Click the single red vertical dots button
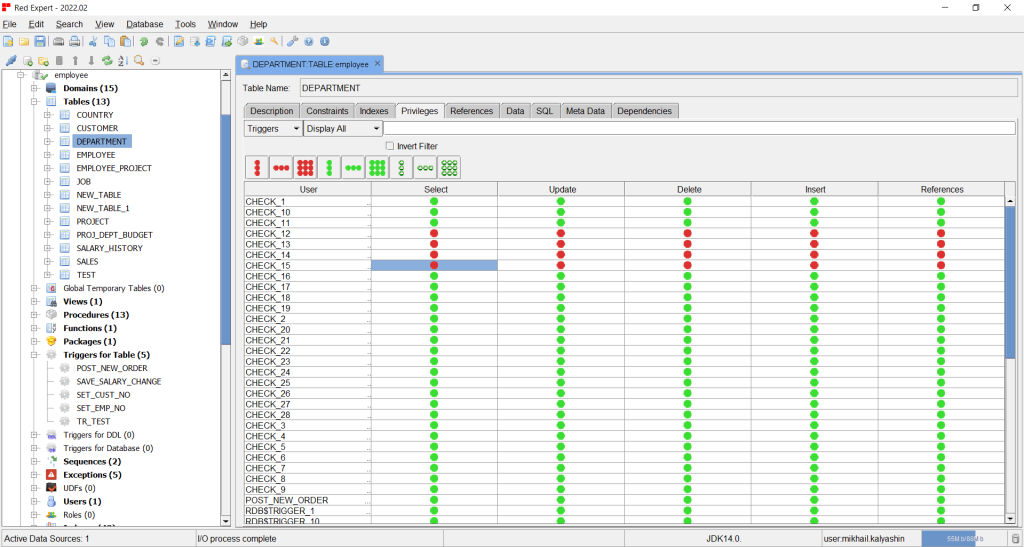The height and width of the screenshot is (547, 1024). coord(257,168)
